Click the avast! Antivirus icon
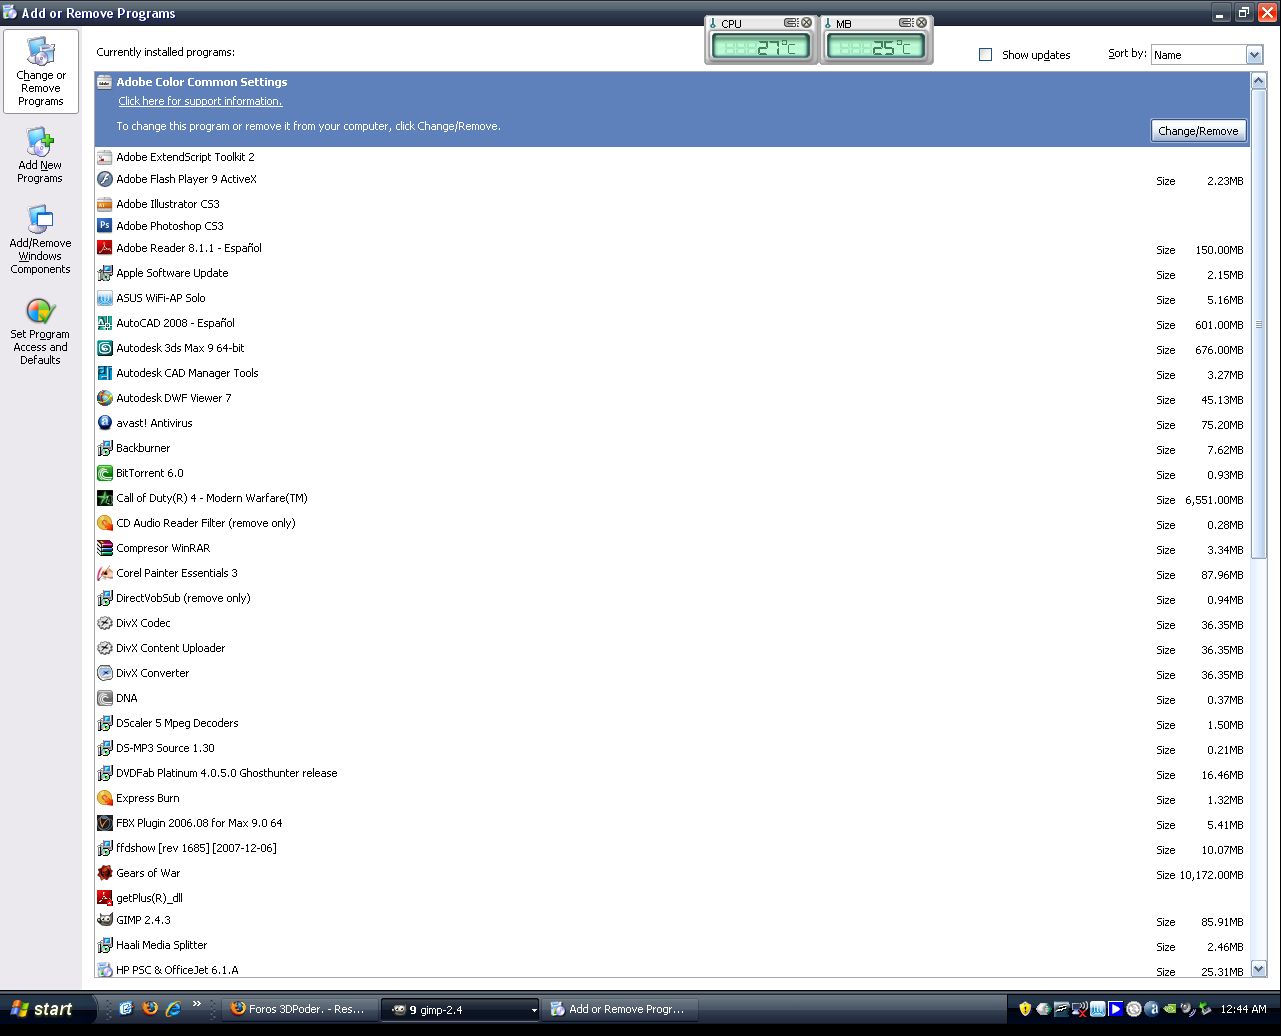The height and width of the screenshot is (1036, 1281). [105, 423]
